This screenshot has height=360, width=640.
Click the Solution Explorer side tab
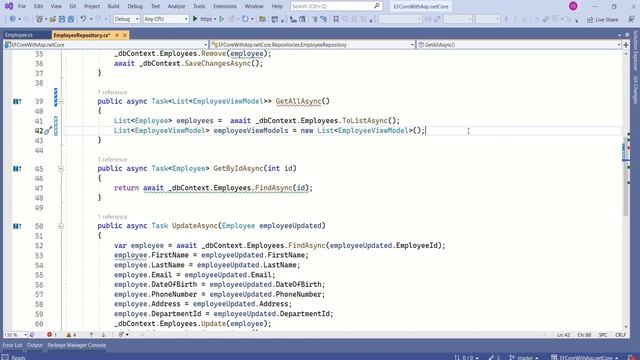636,51
